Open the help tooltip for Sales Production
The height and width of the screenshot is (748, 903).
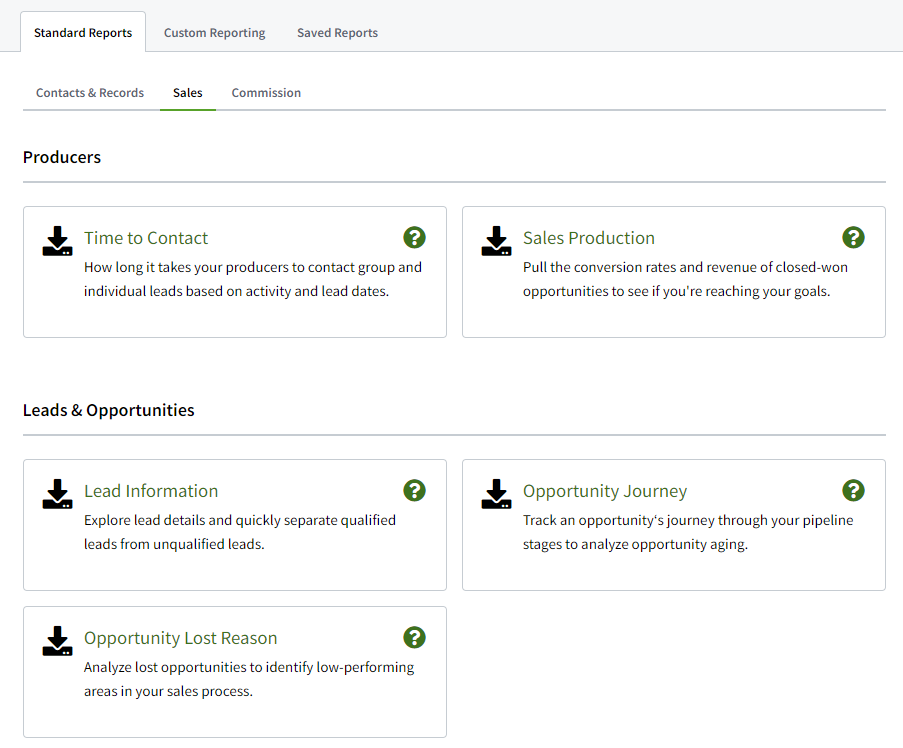[x=853, y=237]
